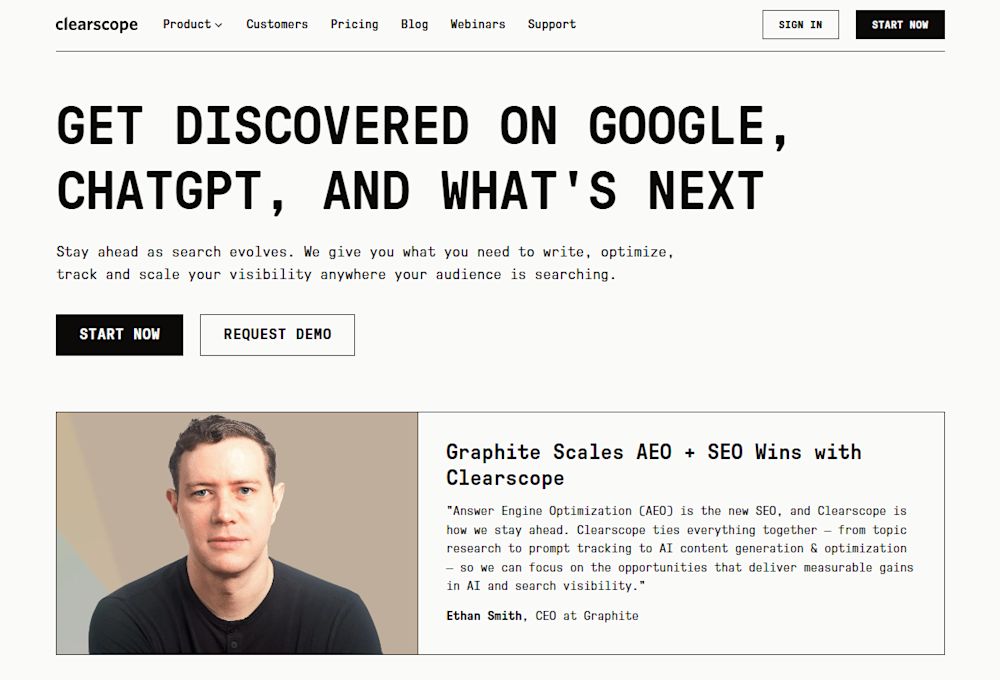Click the 'Get Discovered on Google' headline

[x=423, y=158]
